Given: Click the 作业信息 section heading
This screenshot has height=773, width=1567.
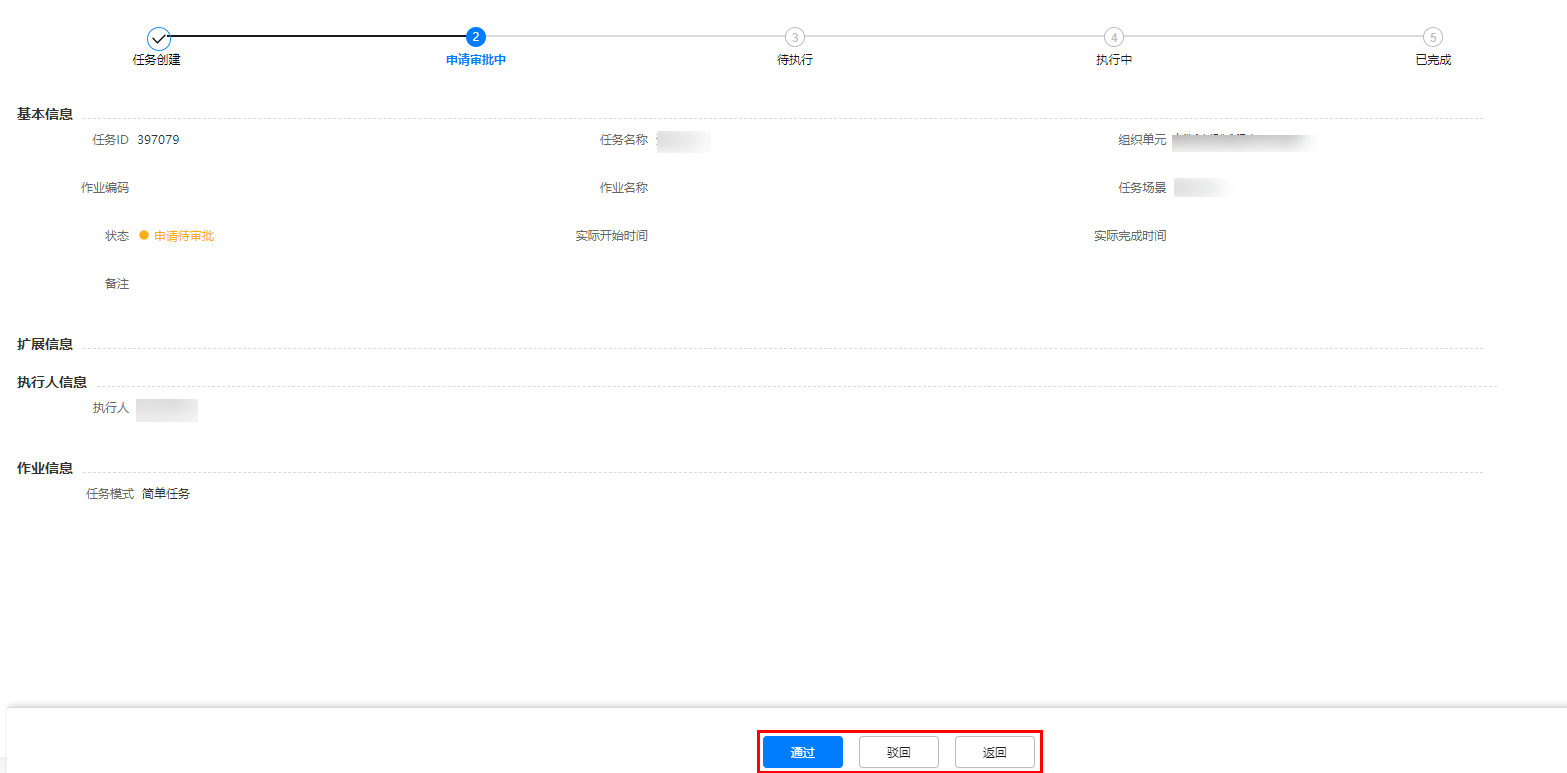Looking at the screenshot, I should coord(45,468).
